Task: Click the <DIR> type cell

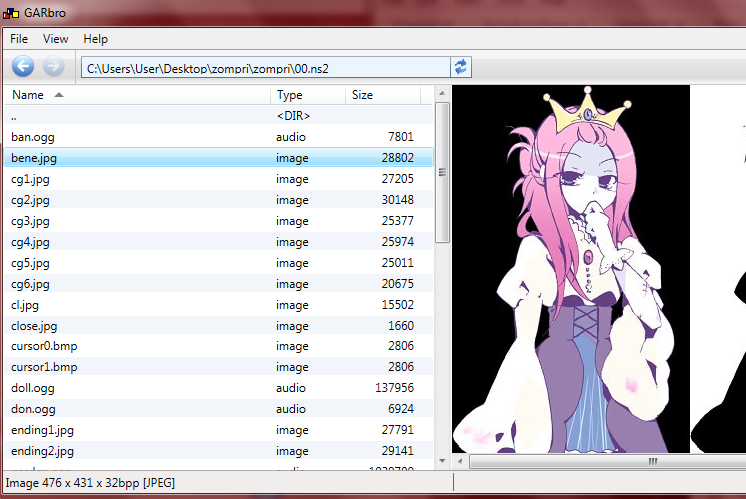Action: [x=294, y=116]
